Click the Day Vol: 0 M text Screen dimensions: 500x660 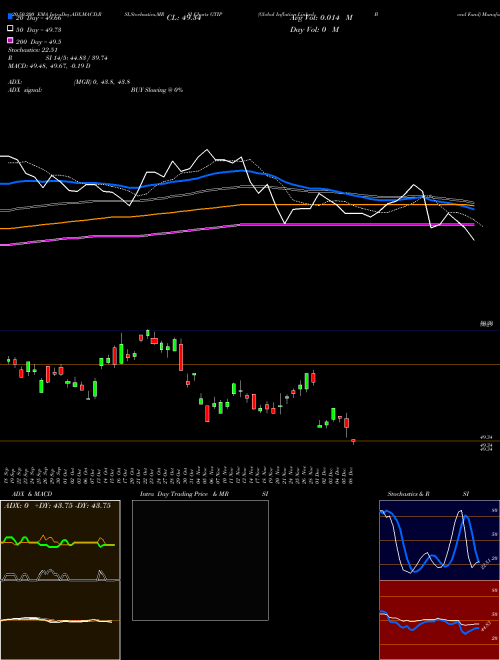(314, 30)
